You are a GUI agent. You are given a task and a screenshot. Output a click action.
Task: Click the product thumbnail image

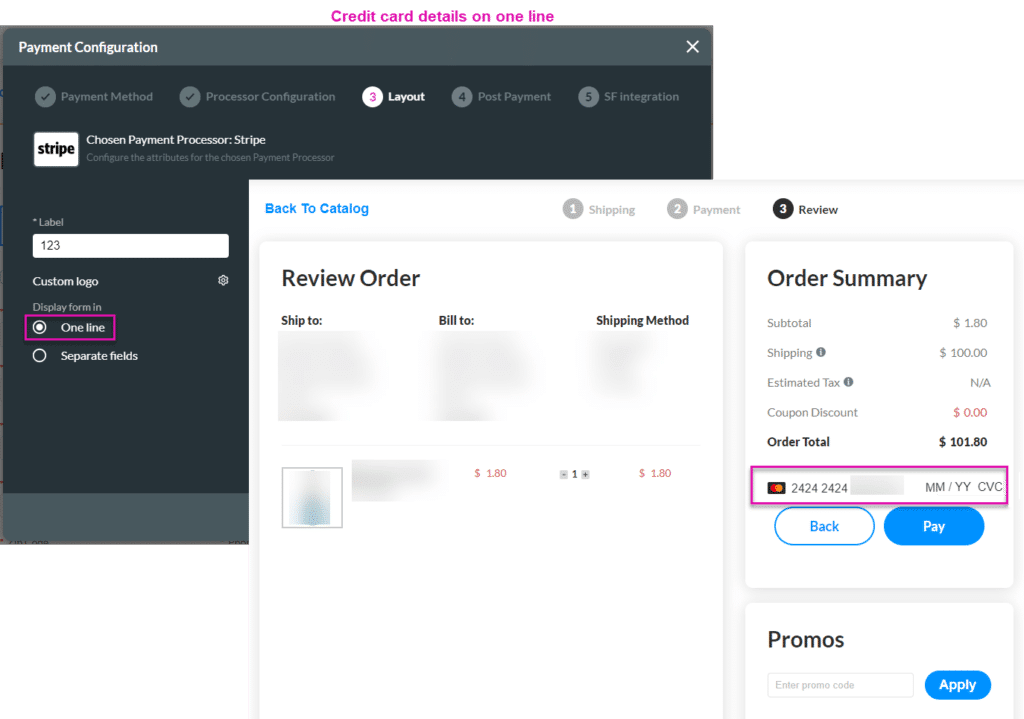(x=312, y=497)
